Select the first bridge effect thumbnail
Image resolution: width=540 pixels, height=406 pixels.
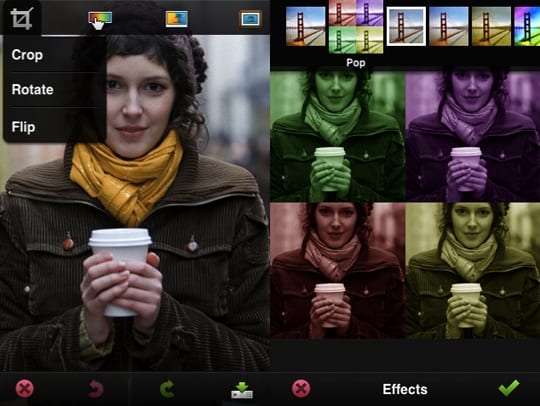[x=306, y=27]
